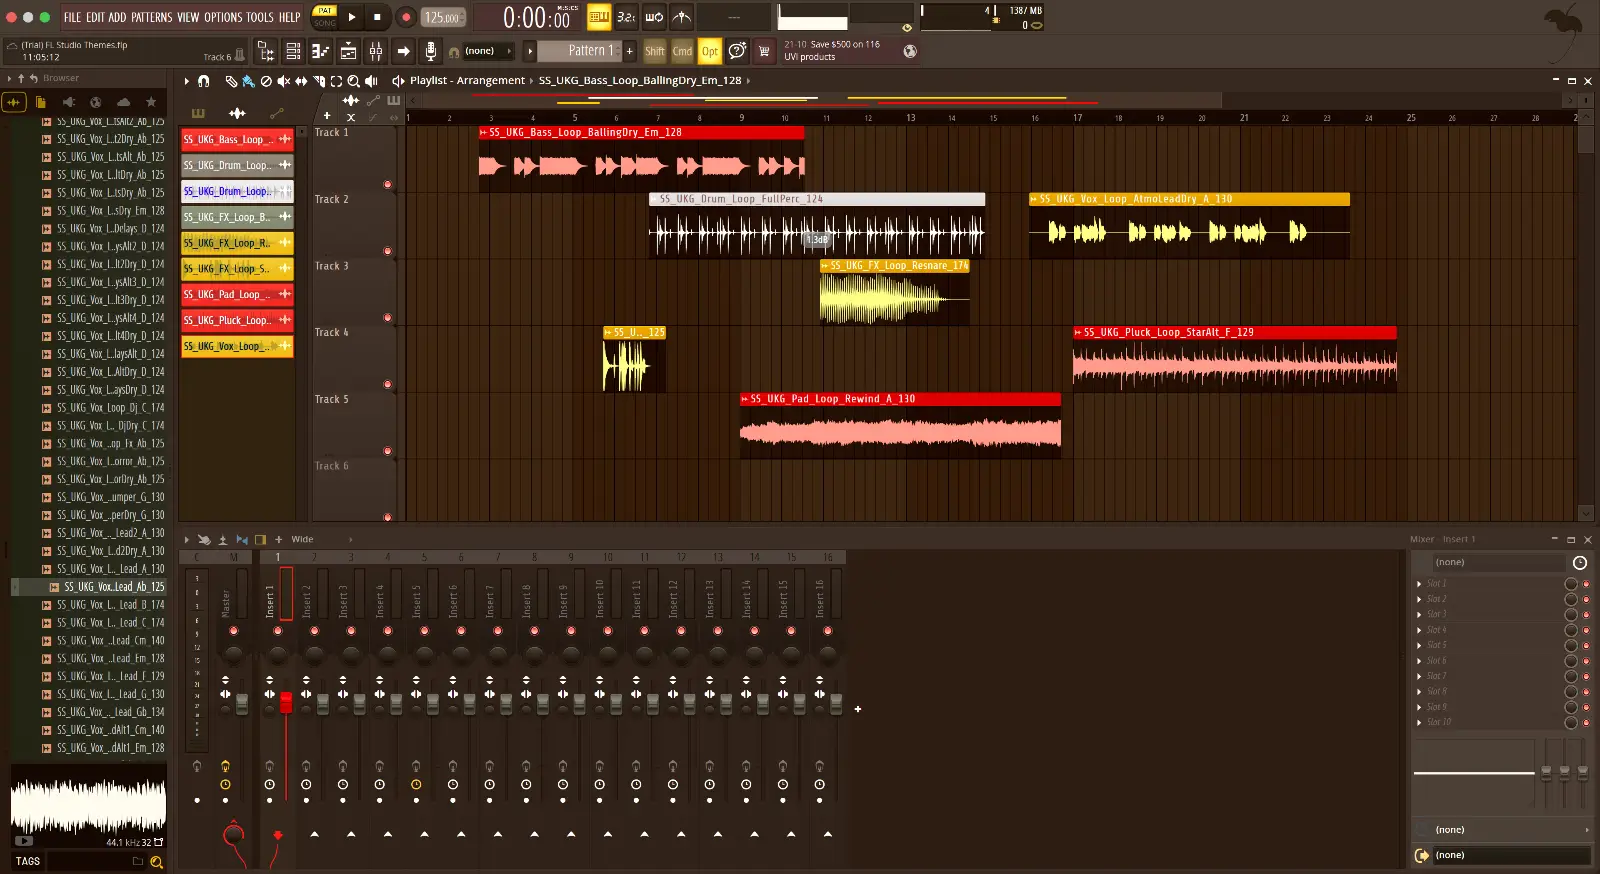Image resolution: width=1600 pixels, height=874 pixels.
Task: Toggle Track 1 mute button in Playlist
Action: pos(388,184)
